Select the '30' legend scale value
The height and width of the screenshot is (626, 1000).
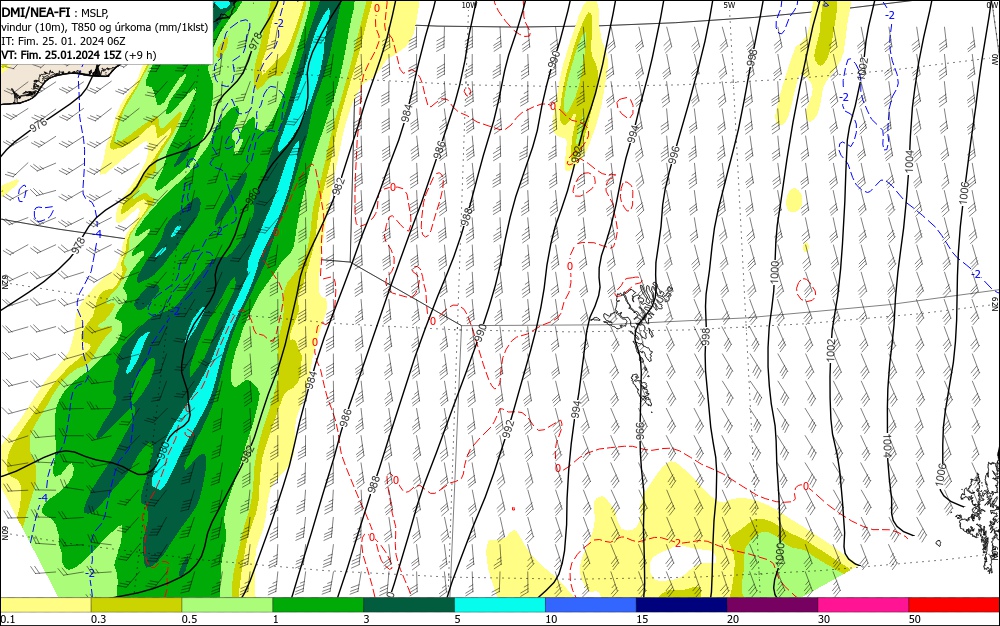[824, 619]
